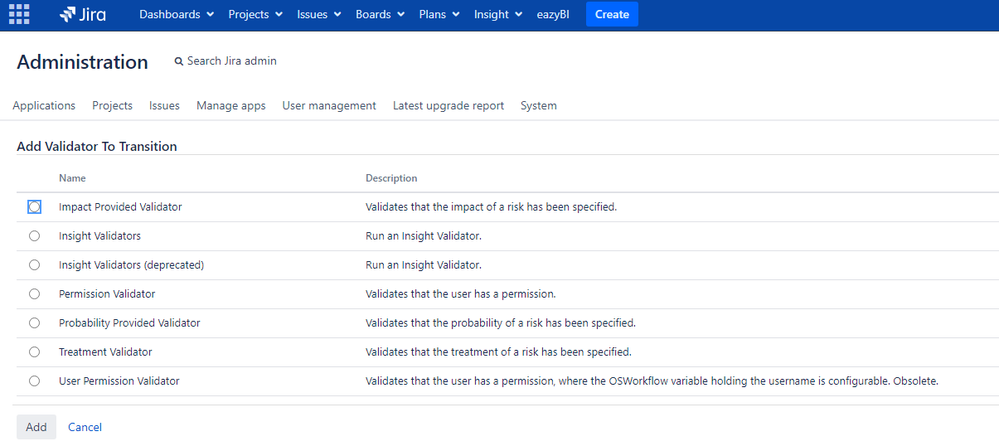Viewport: 999px width, 446px height.
Task: Select User Permission Validator radio button
Action: [34, 381]
